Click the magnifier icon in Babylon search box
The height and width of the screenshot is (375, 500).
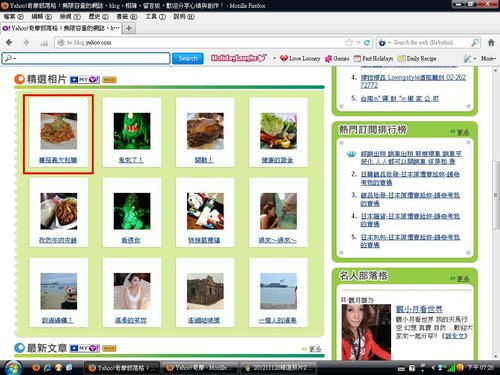point(475,42)
